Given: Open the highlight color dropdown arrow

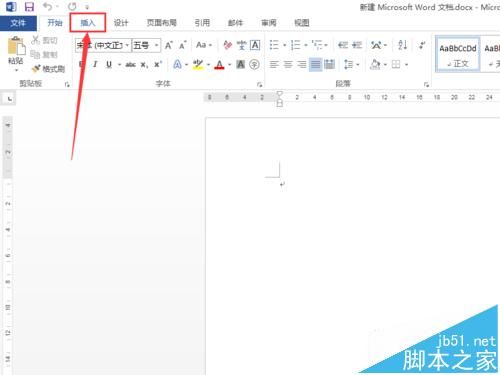Looking at the screenshot, I should [x=208, y=65].
